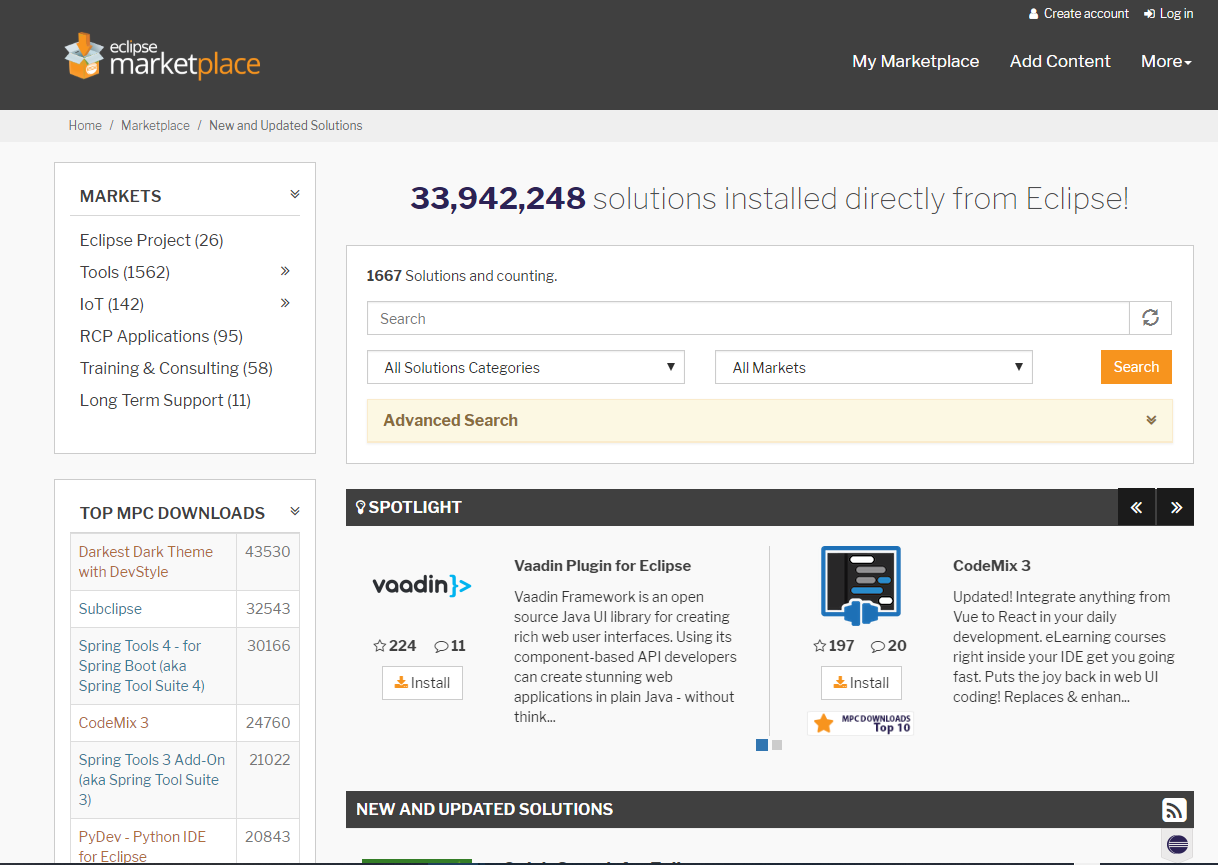The width and height of the screenshot is (1218, 865).
Task: Open Training & Consulting (58) market
Action: (x=176, y=368)
